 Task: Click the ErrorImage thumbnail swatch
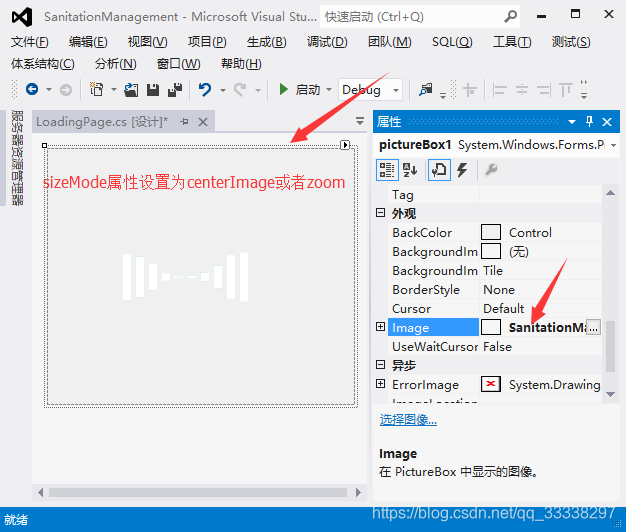(491, 384)
